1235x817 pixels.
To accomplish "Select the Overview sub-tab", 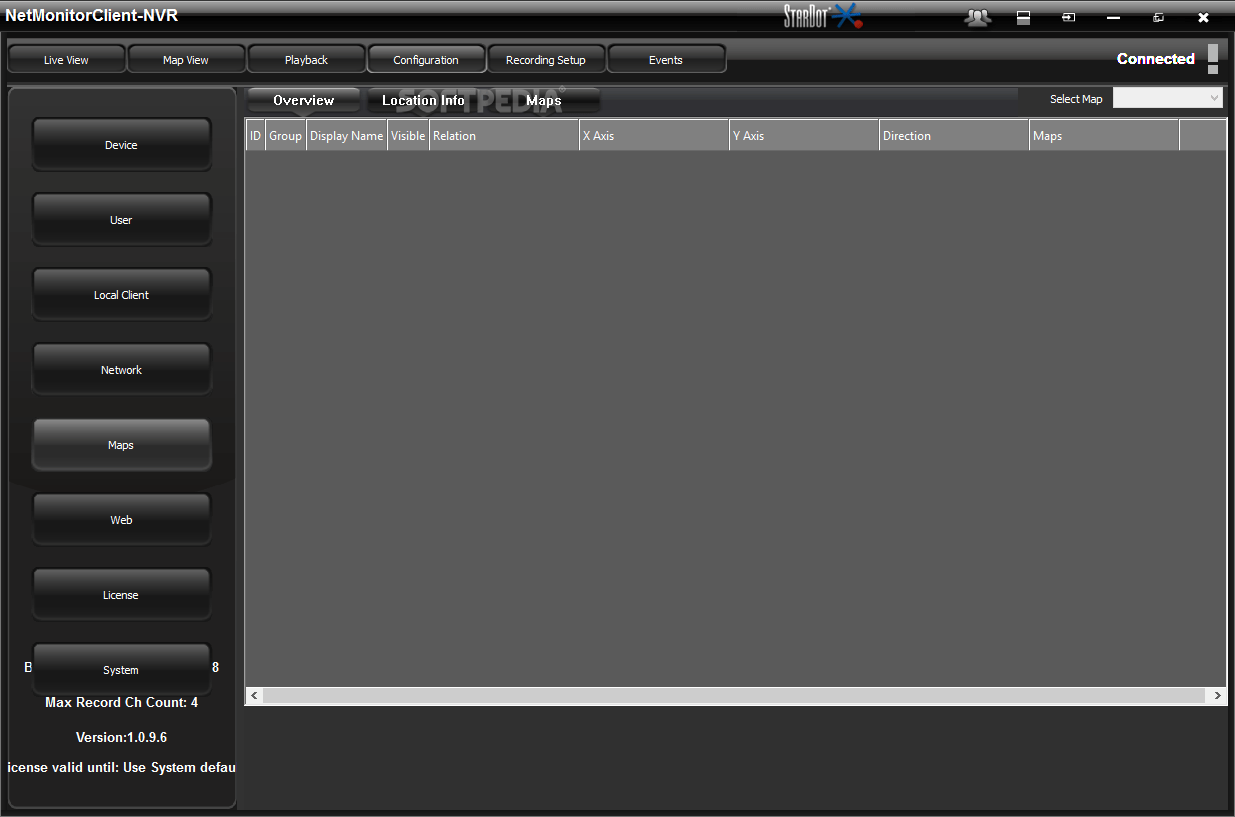I will click(304, 100).
